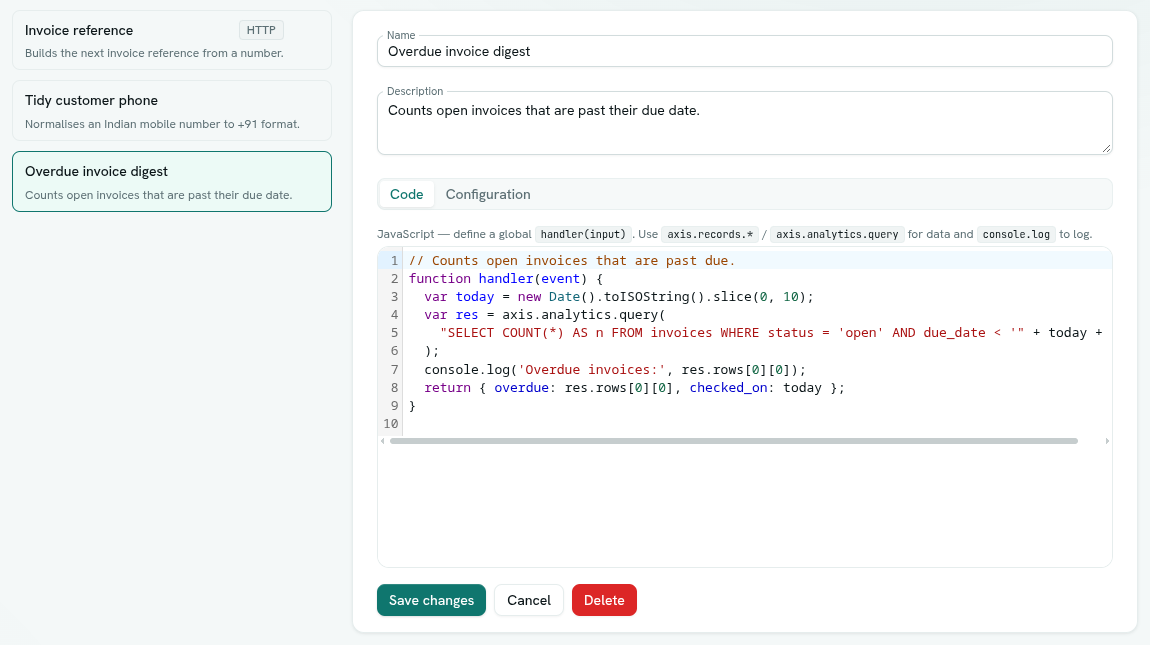Click the closing brace on line 9
The width and height of the screenshot is (1150, 645).
(412, 405)
